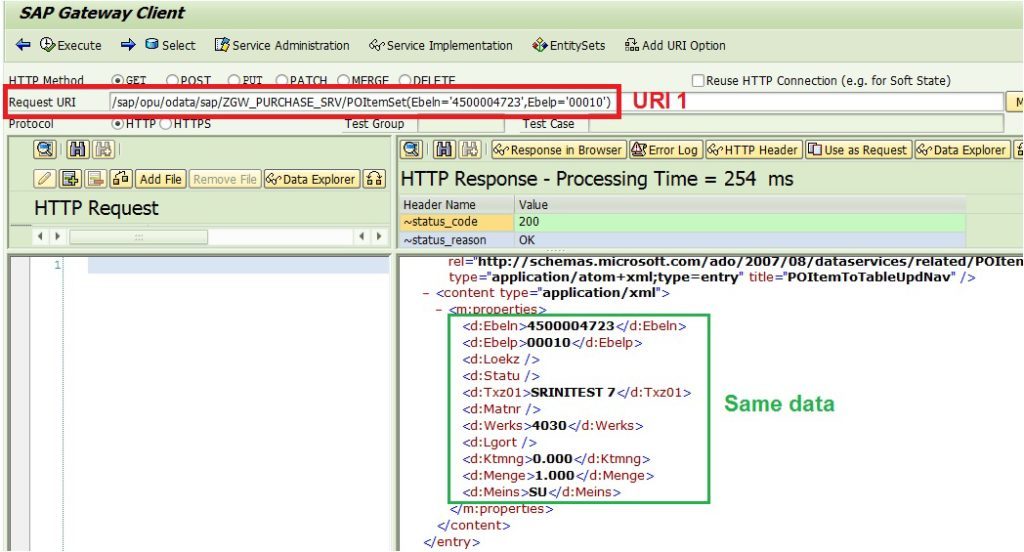Click left arrow of HTTP Request scrollbar
The image size is (1024, 552).
coord(40,236)
